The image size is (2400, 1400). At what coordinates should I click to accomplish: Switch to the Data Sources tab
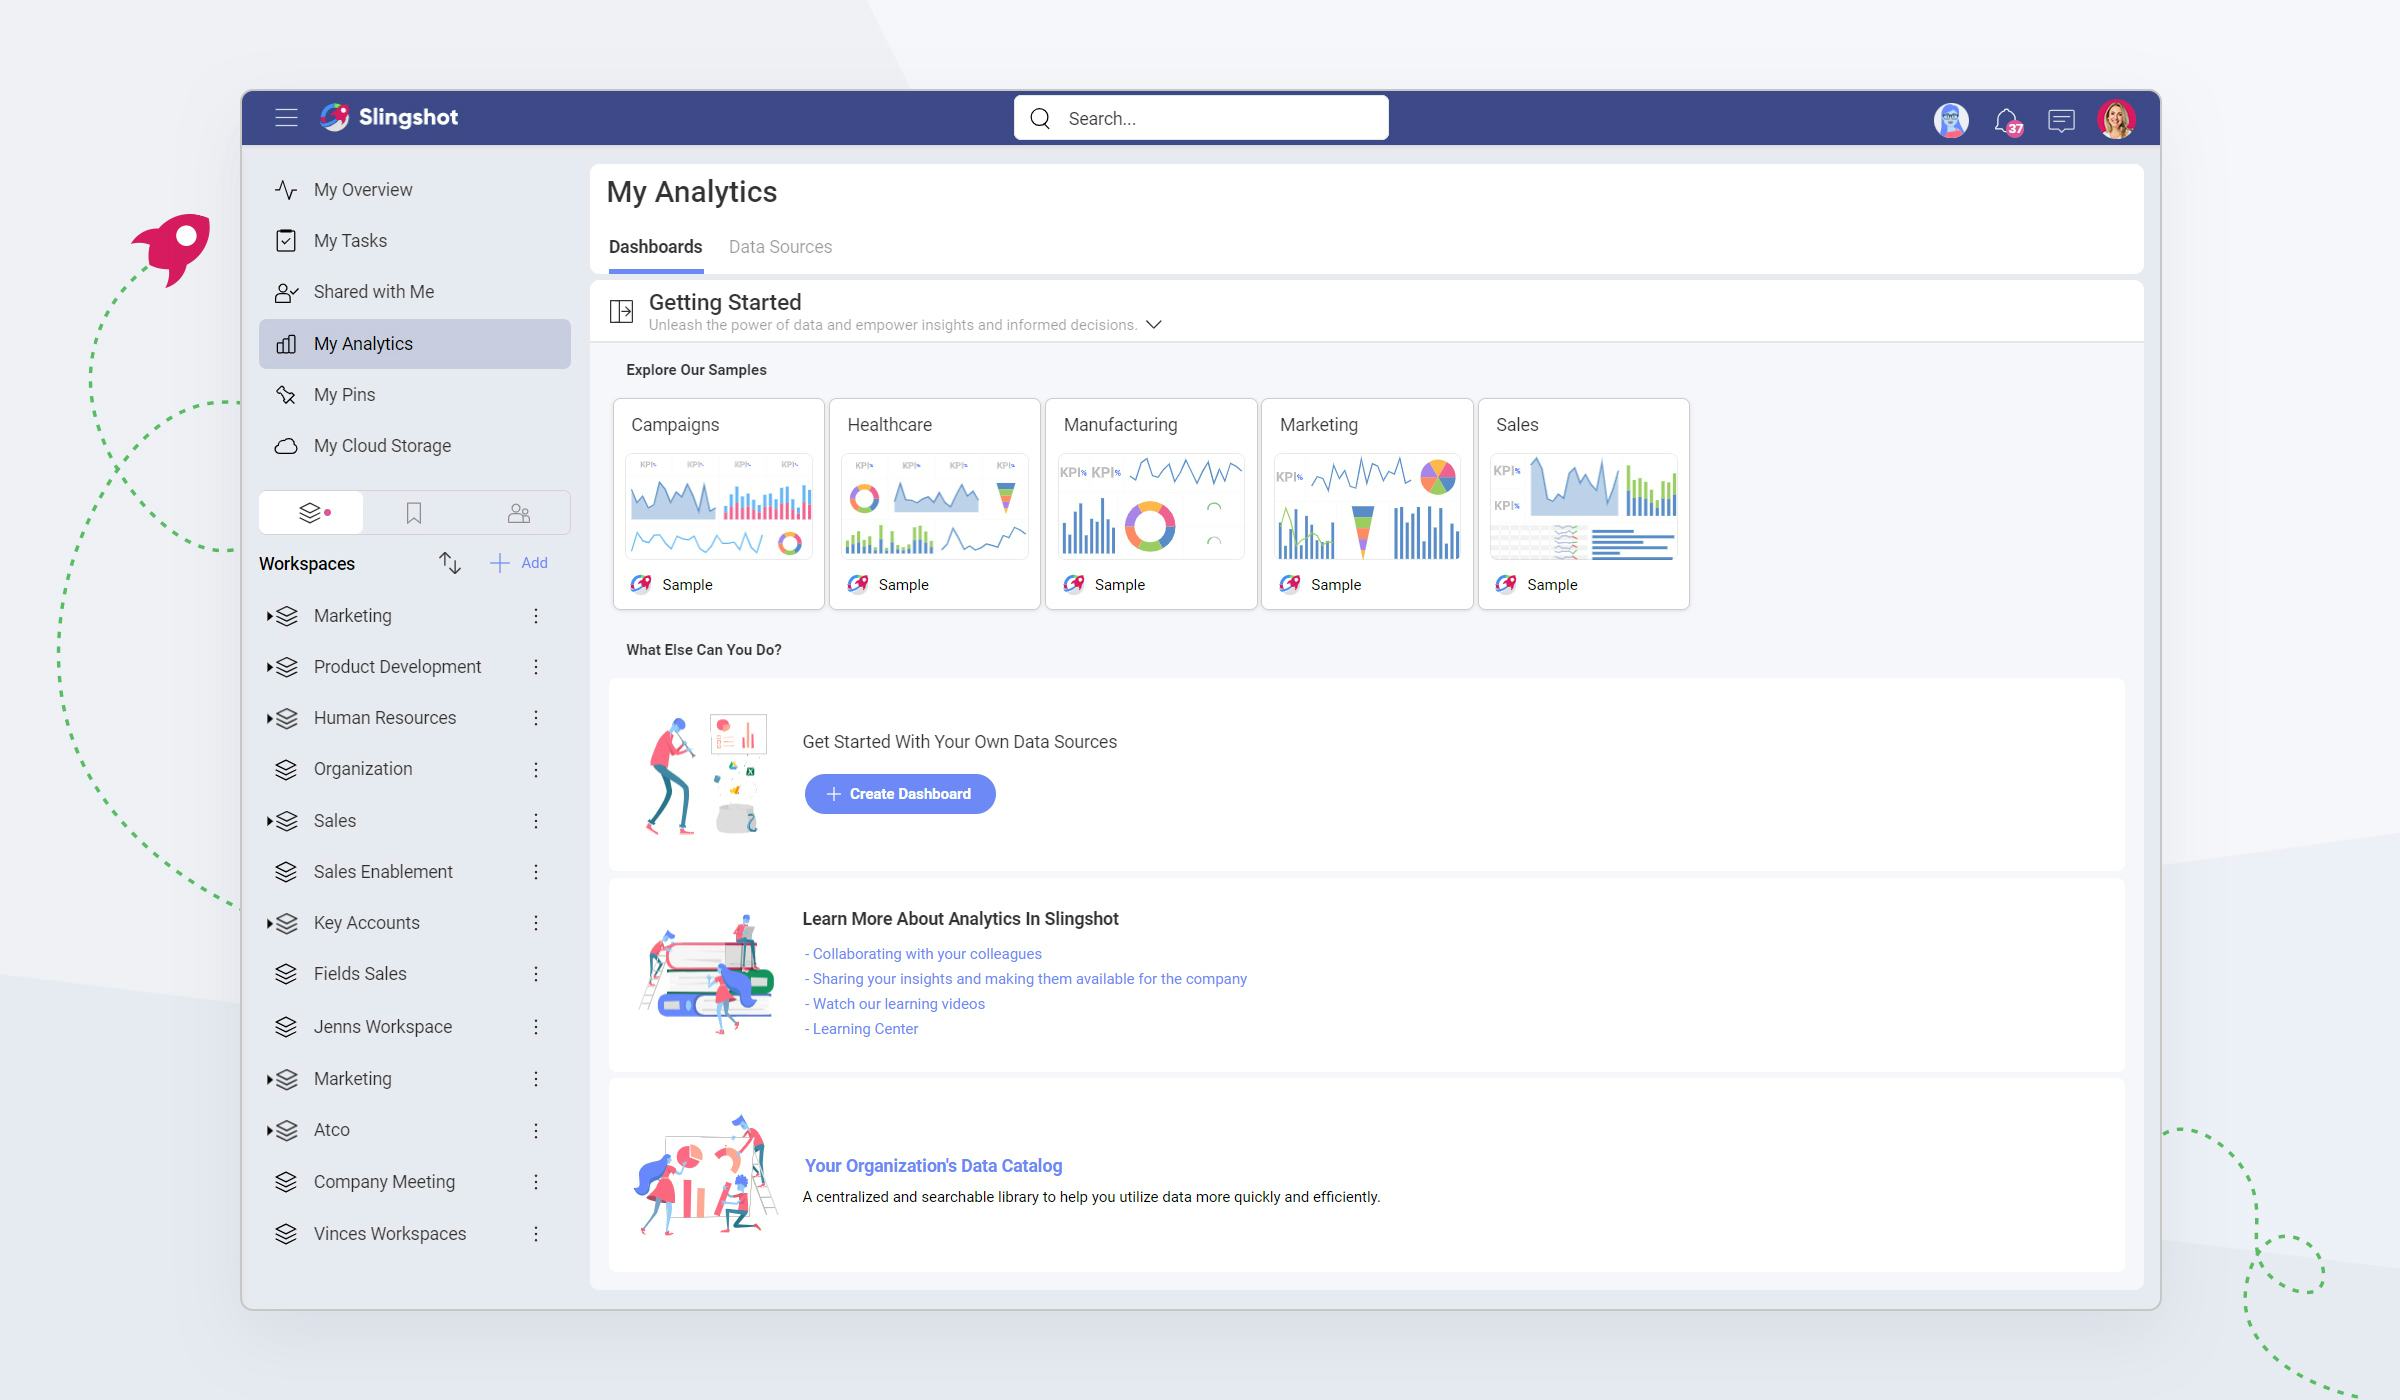(780, 247)
